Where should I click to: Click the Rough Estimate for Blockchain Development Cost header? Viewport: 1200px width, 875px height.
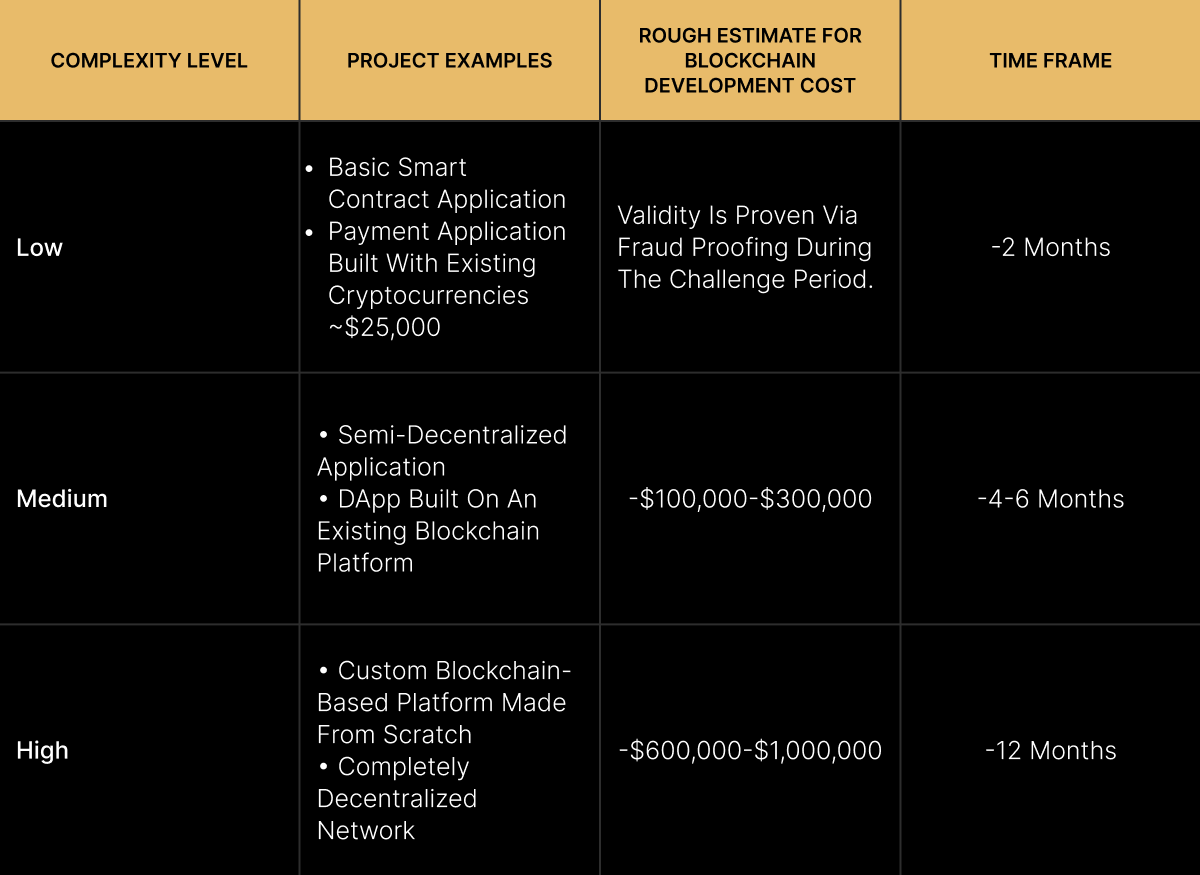[749, 61]
